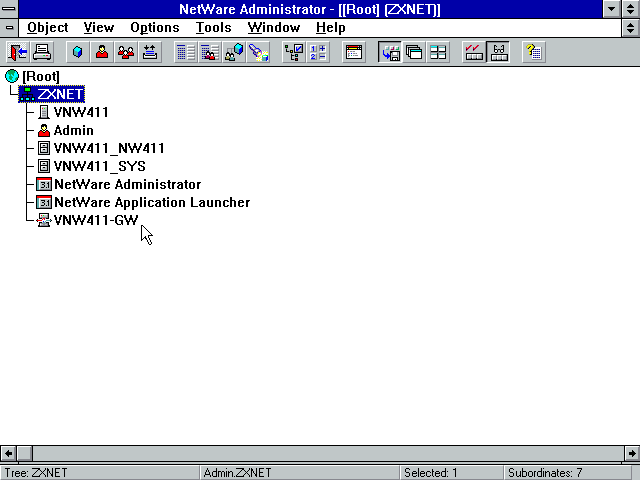Click the horizontal scrollbar thumb

click(24, 453)
